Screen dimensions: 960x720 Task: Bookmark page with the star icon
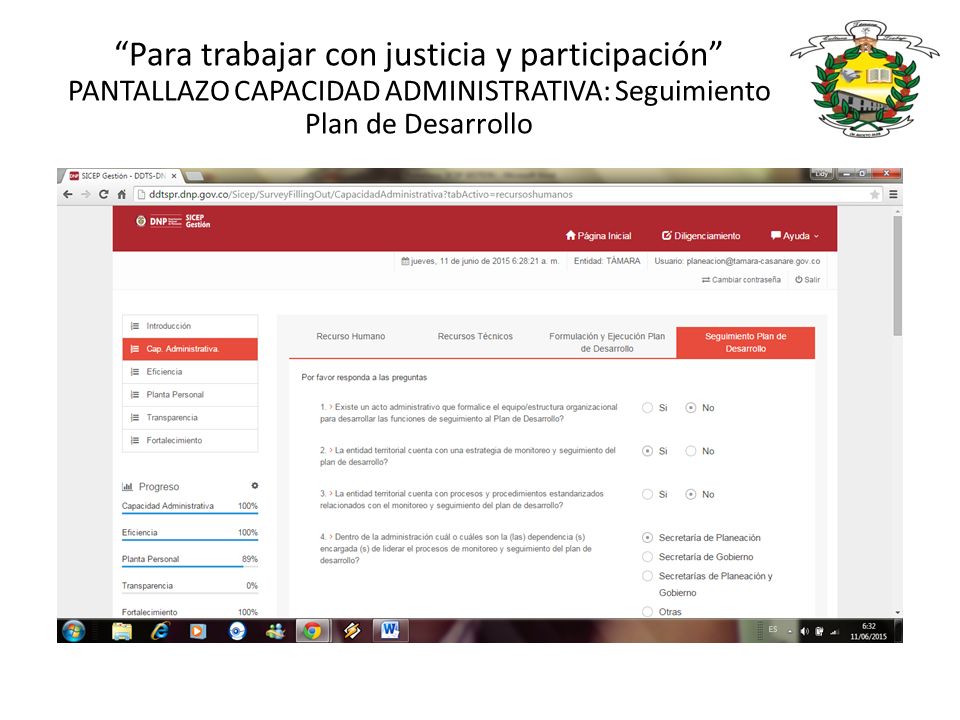[874, 194]
